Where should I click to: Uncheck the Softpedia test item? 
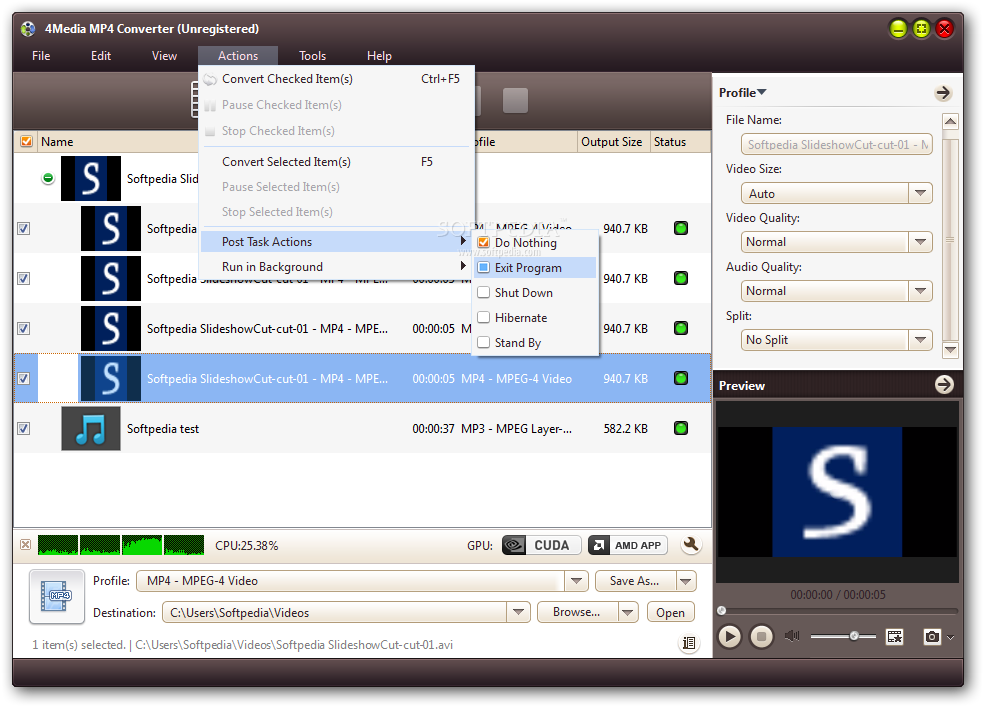coord(24,428)
